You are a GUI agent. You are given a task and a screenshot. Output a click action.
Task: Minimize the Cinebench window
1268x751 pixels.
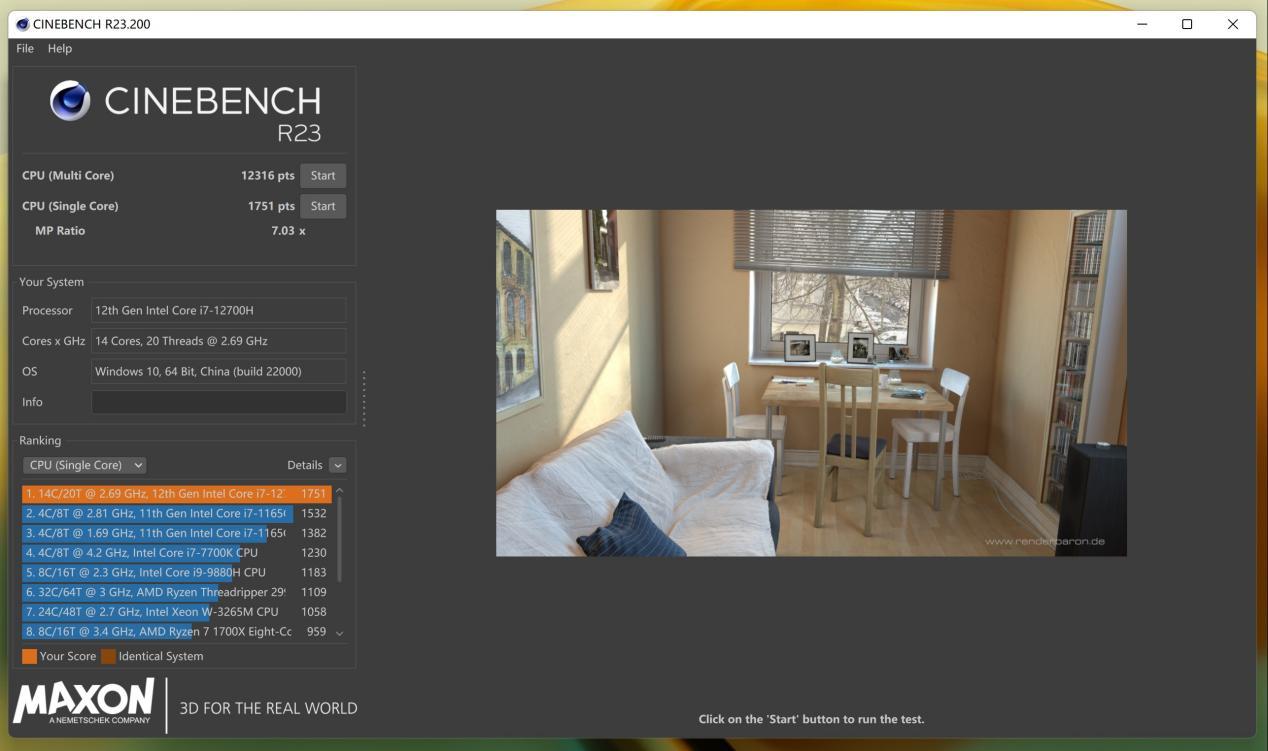pyautogui.click(x=1142, y=24)
